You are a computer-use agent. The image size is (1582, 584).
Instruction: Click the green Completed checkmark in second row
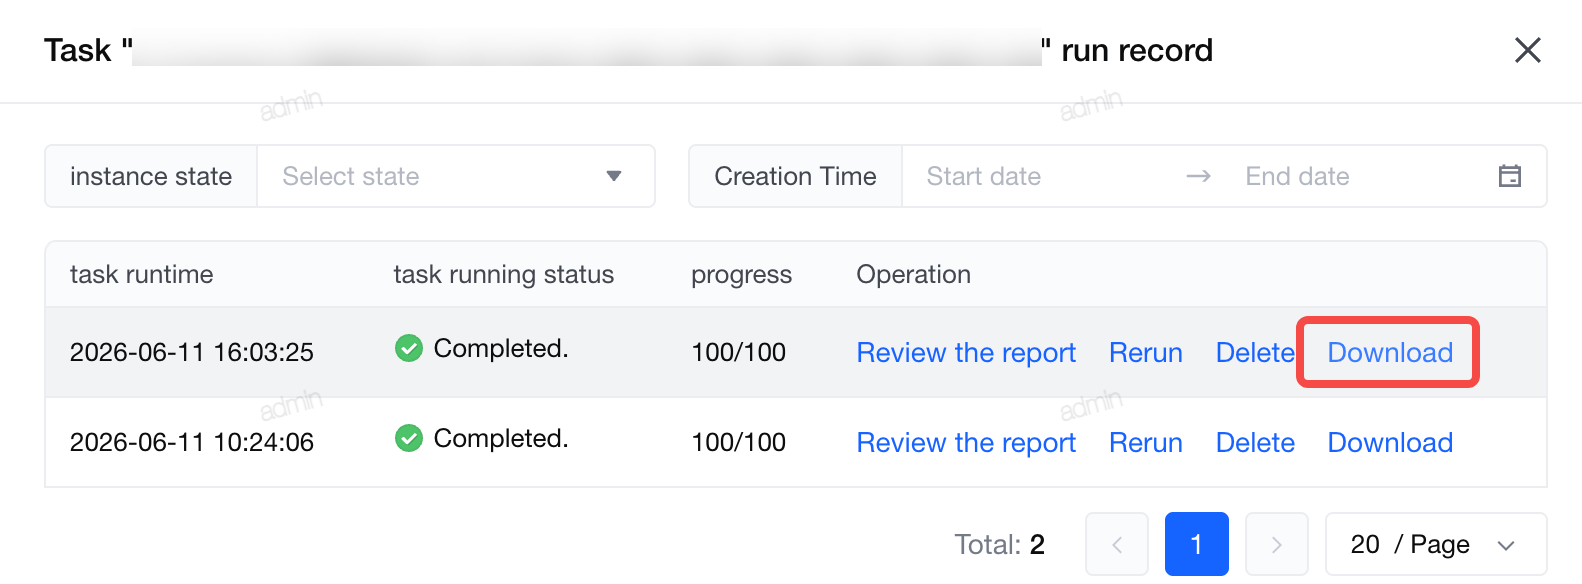tap(409, 438)
